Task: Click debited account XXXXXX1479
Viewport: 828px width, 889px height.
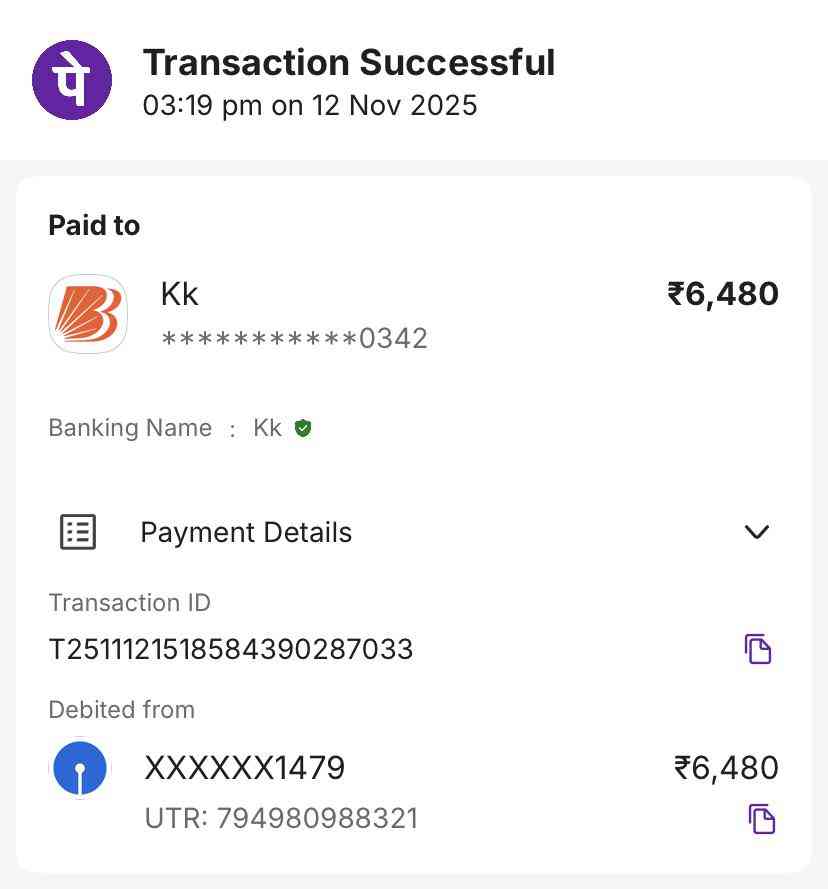Action: 245,768
